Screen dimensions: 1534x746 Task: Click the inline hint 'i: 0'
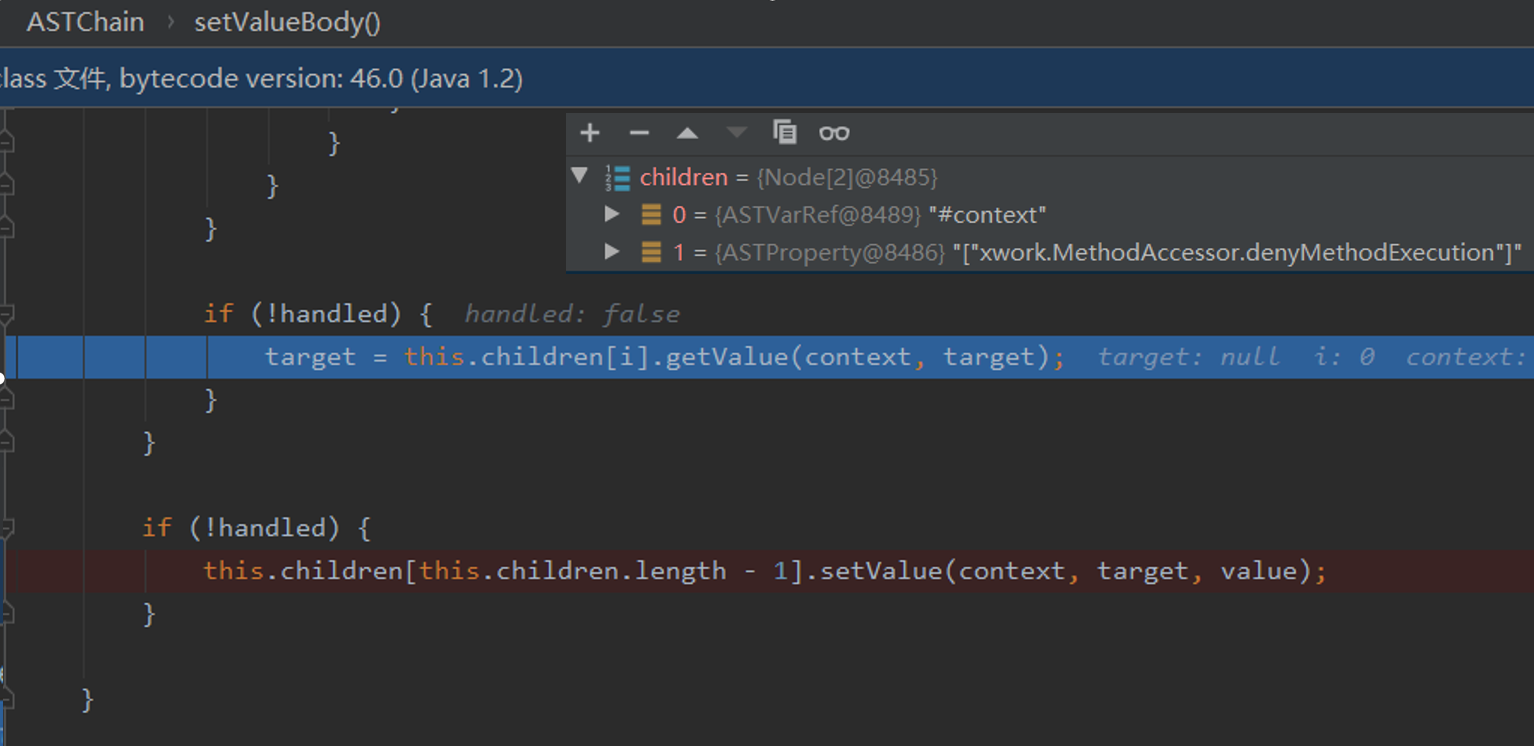click(1344, 357)
